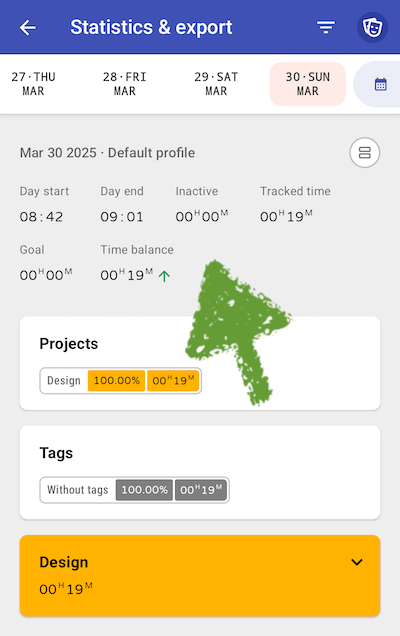Click the green time balance arrow
This screenshot has height=636, width=400.
pyautogui.click(x=164, y=276)
